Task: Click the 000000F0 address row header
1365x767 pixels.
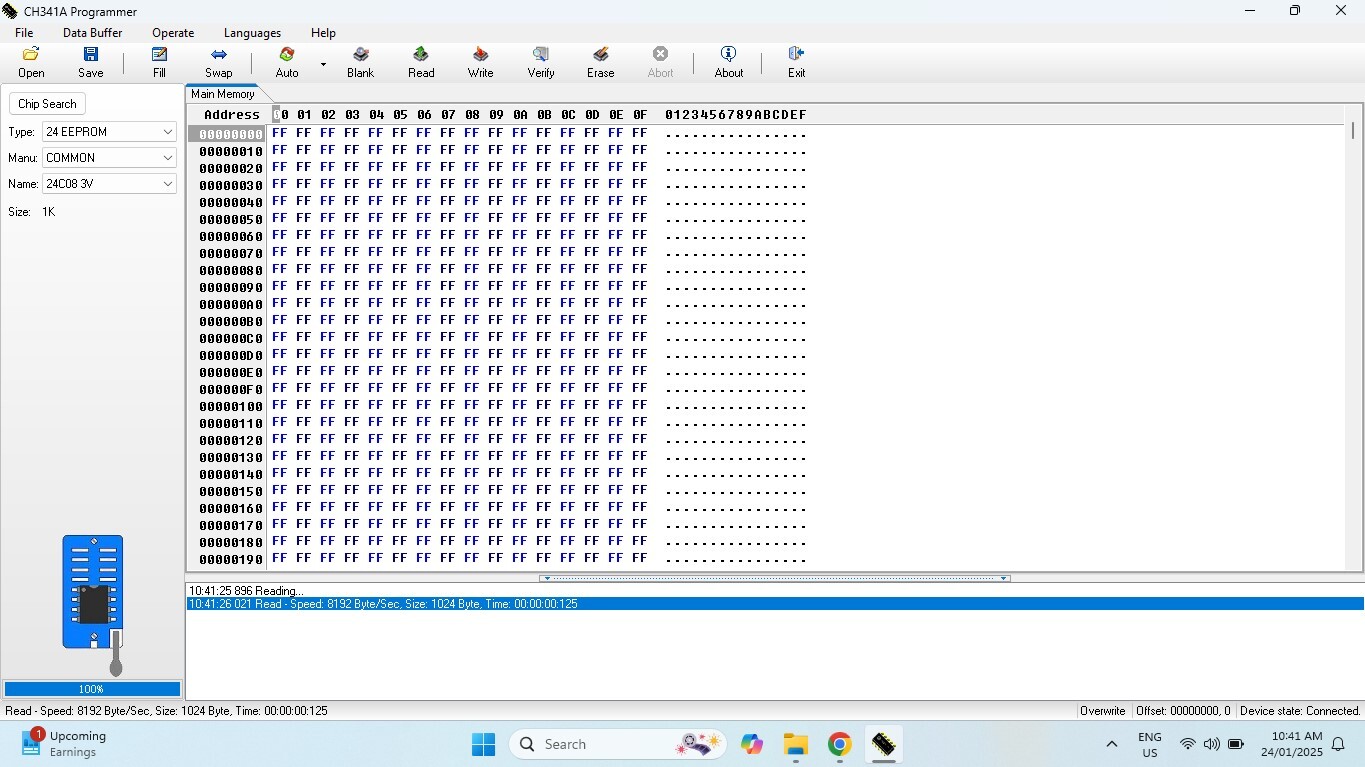Action: 230,389
